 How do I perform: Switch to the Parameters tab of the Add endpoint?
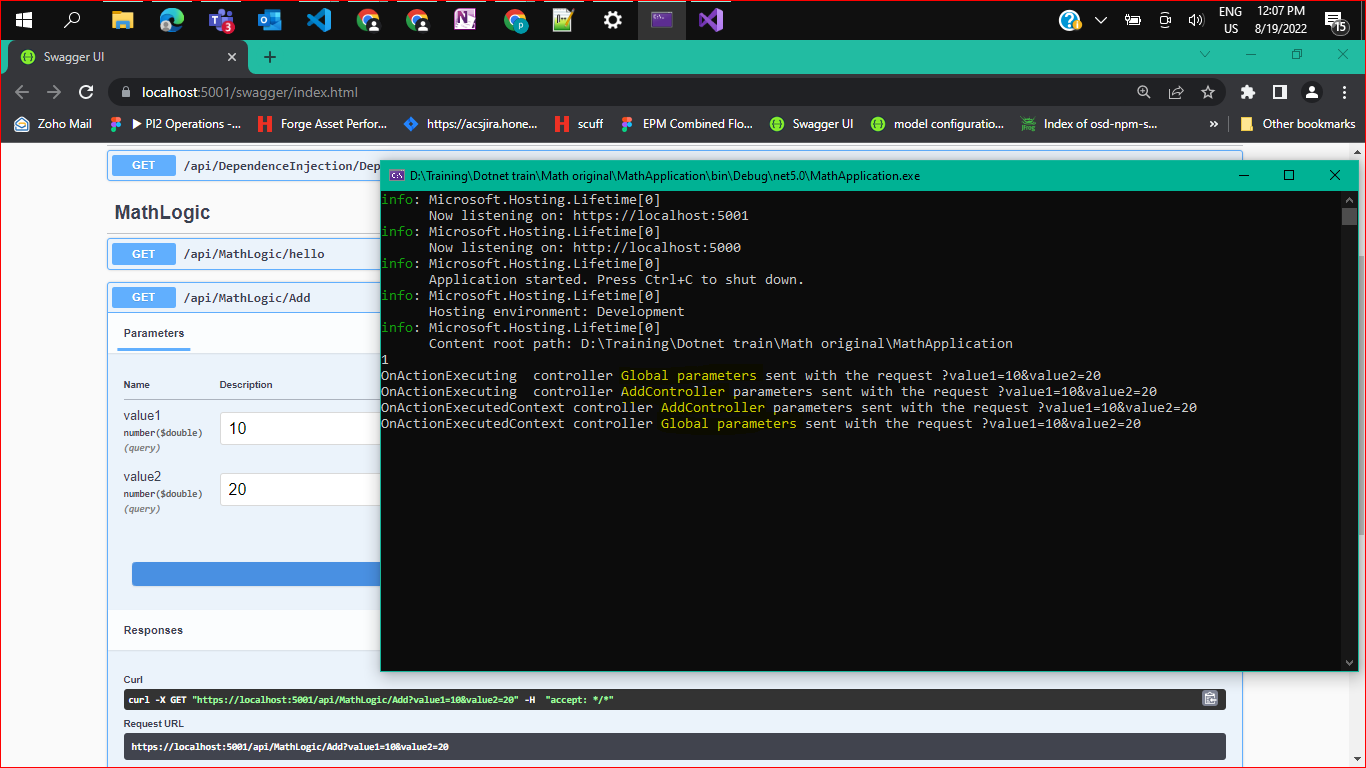[x=152, y=334]
